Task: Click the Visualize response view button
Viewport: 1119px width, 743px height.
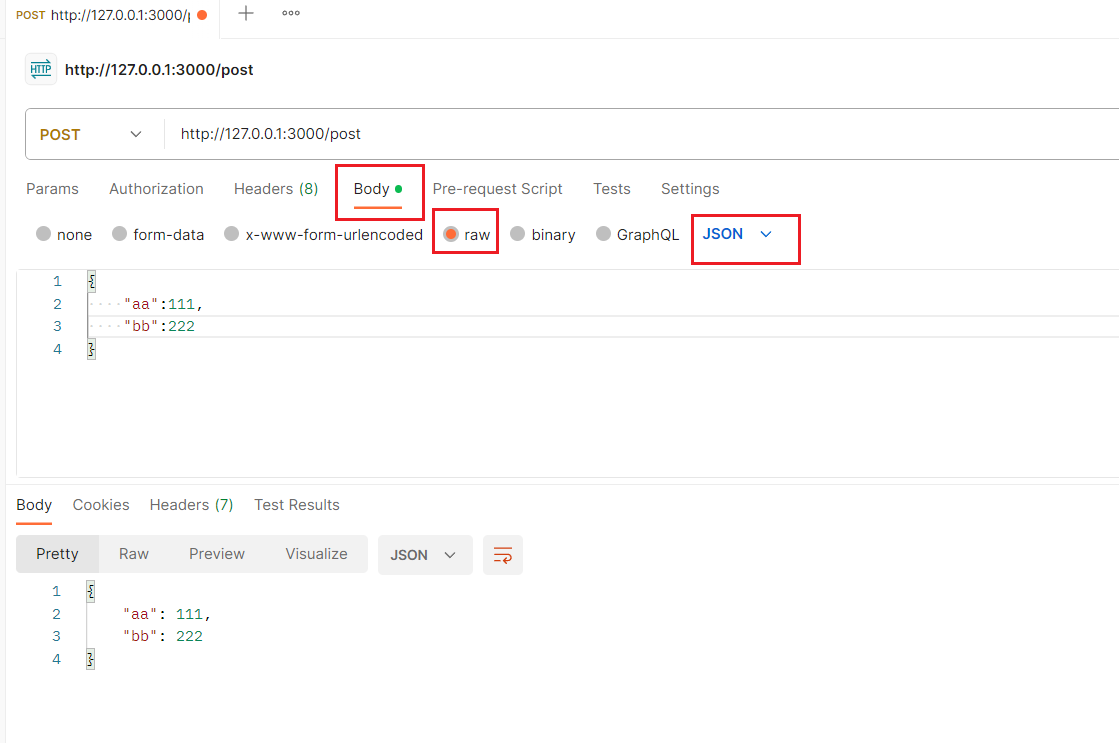Action: click(x=316, y=554)
